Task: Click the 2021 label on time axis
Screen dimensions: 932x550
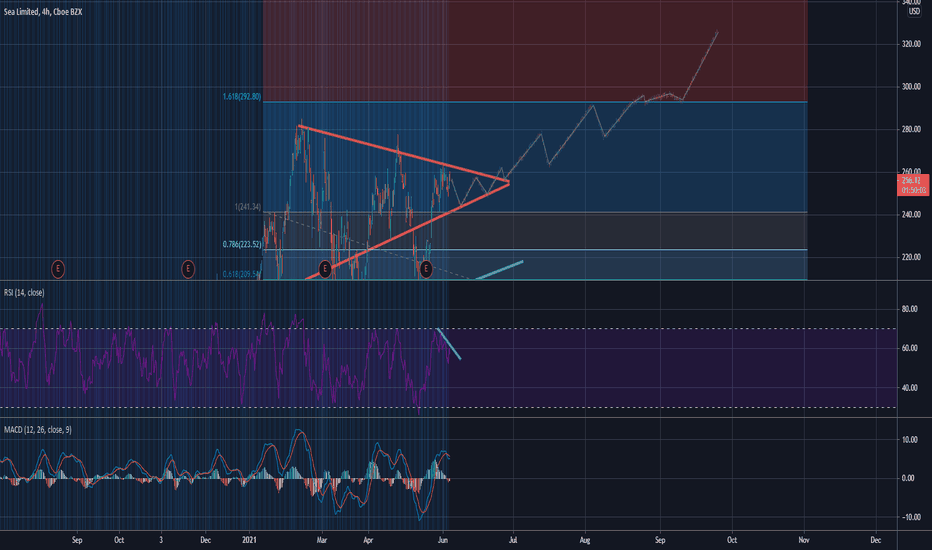Action: (250, 540)
